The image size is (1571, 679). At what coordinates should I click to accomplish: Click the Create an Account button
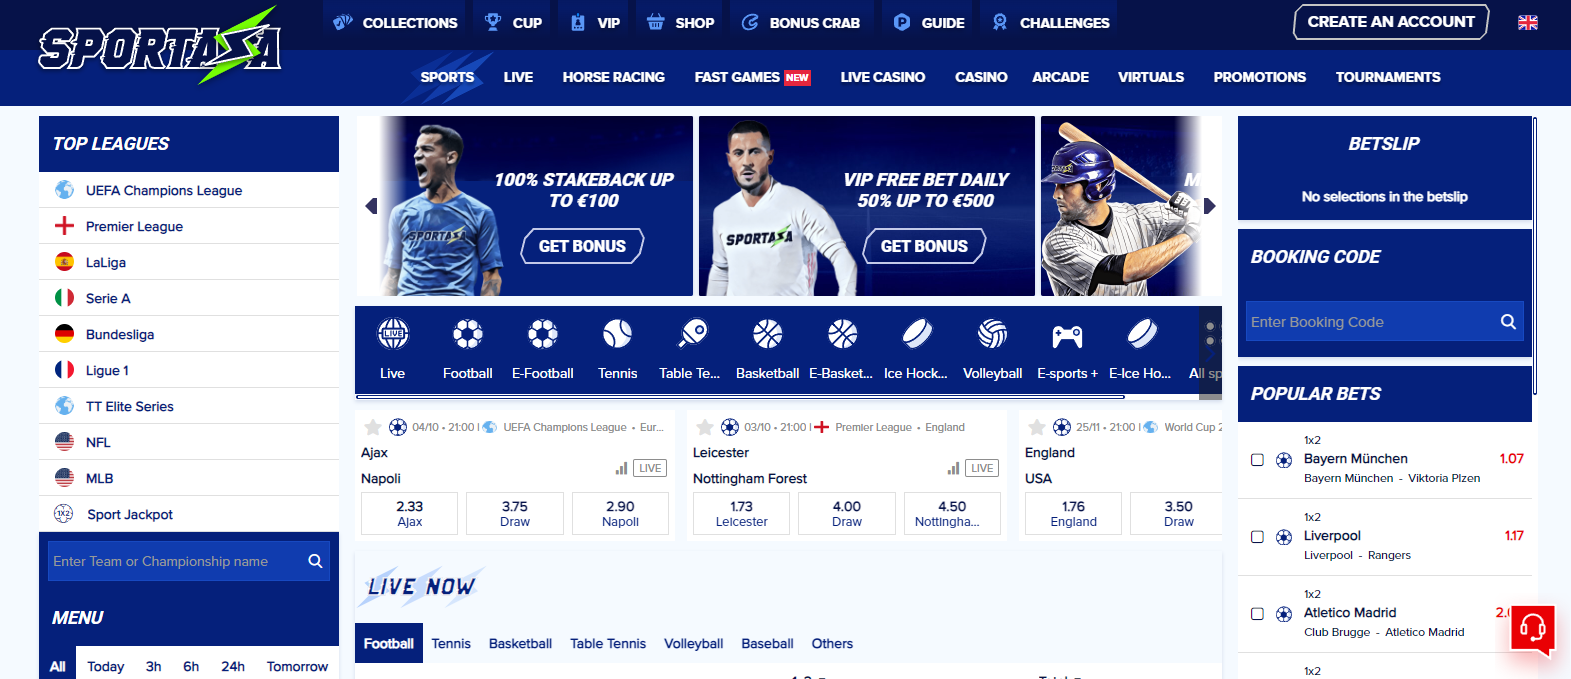1391,22
